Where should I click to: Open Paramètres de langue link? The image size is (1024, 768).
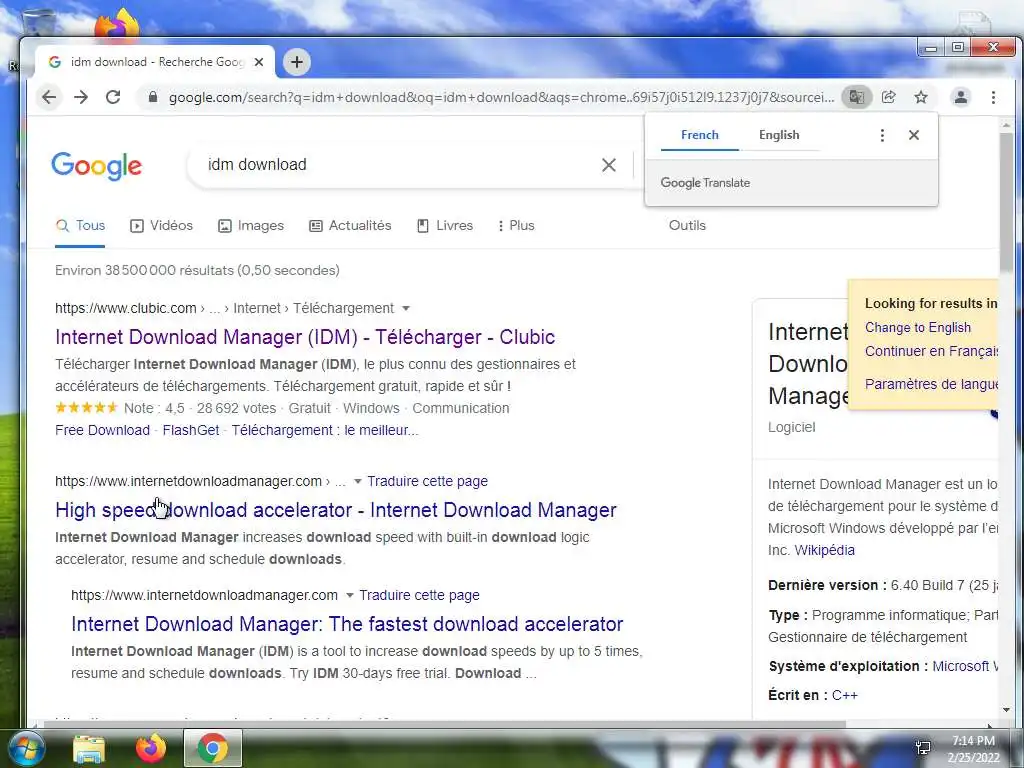931,384
